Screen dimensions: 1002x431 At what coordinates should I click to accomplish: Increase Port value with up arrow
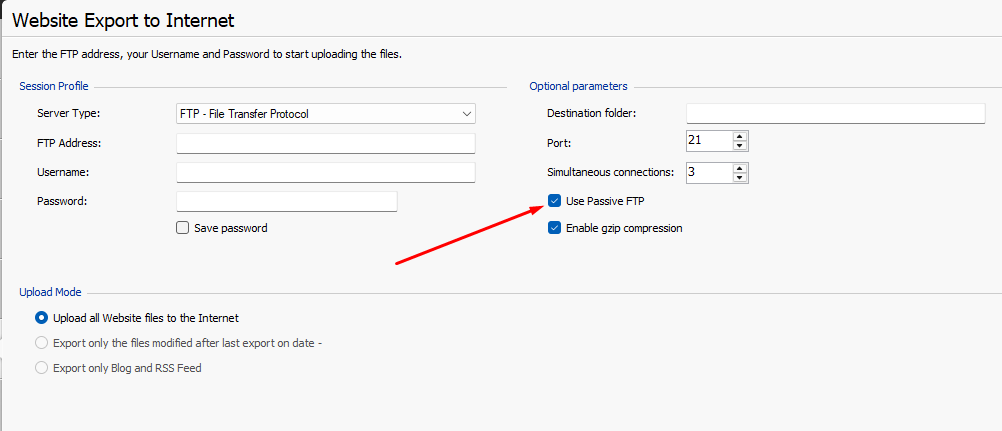pyautogui.click(x=740, y=137)
